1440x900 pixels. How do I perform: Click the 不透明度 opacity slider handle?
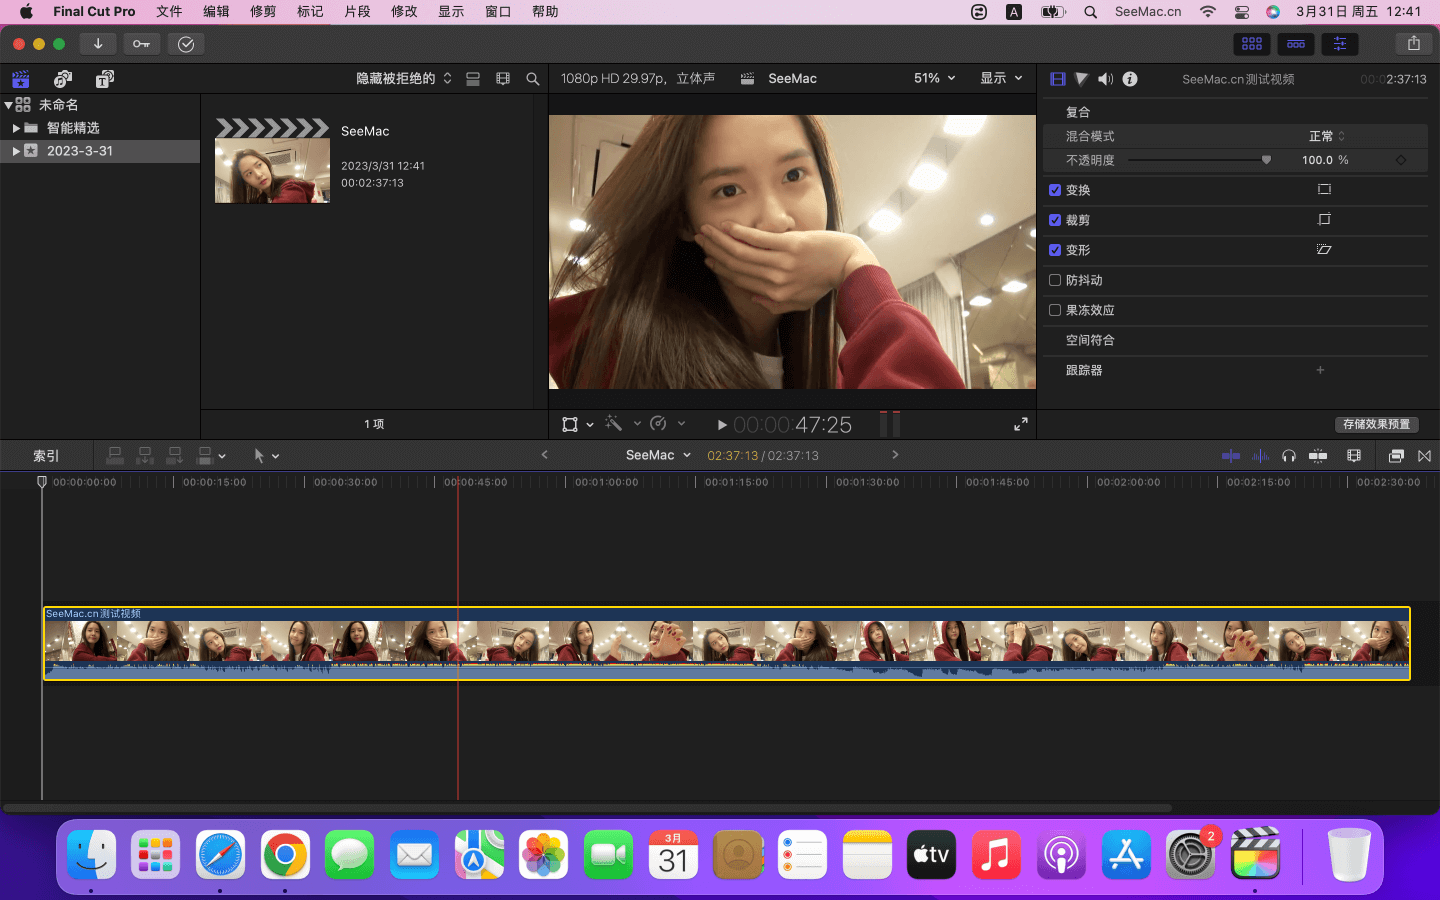click(1266, 160)
